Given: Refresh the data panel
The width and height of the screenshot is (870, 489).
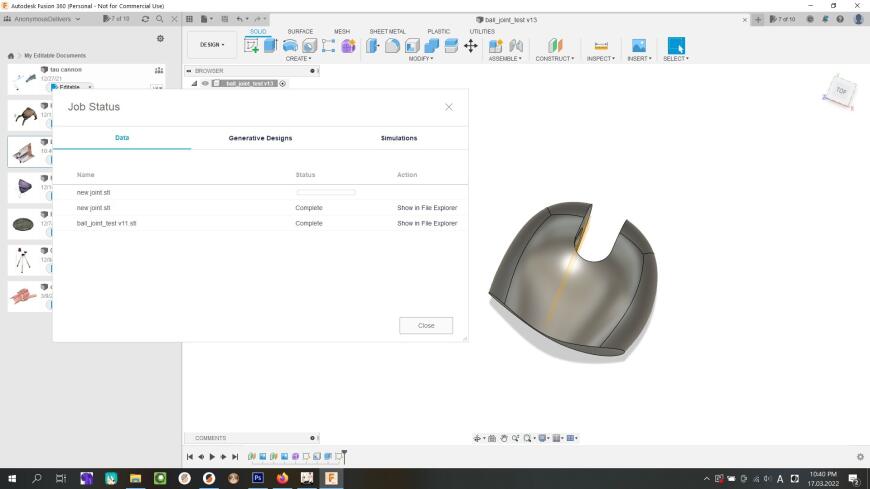Looking at the screenshot, I should click(145, 19).
